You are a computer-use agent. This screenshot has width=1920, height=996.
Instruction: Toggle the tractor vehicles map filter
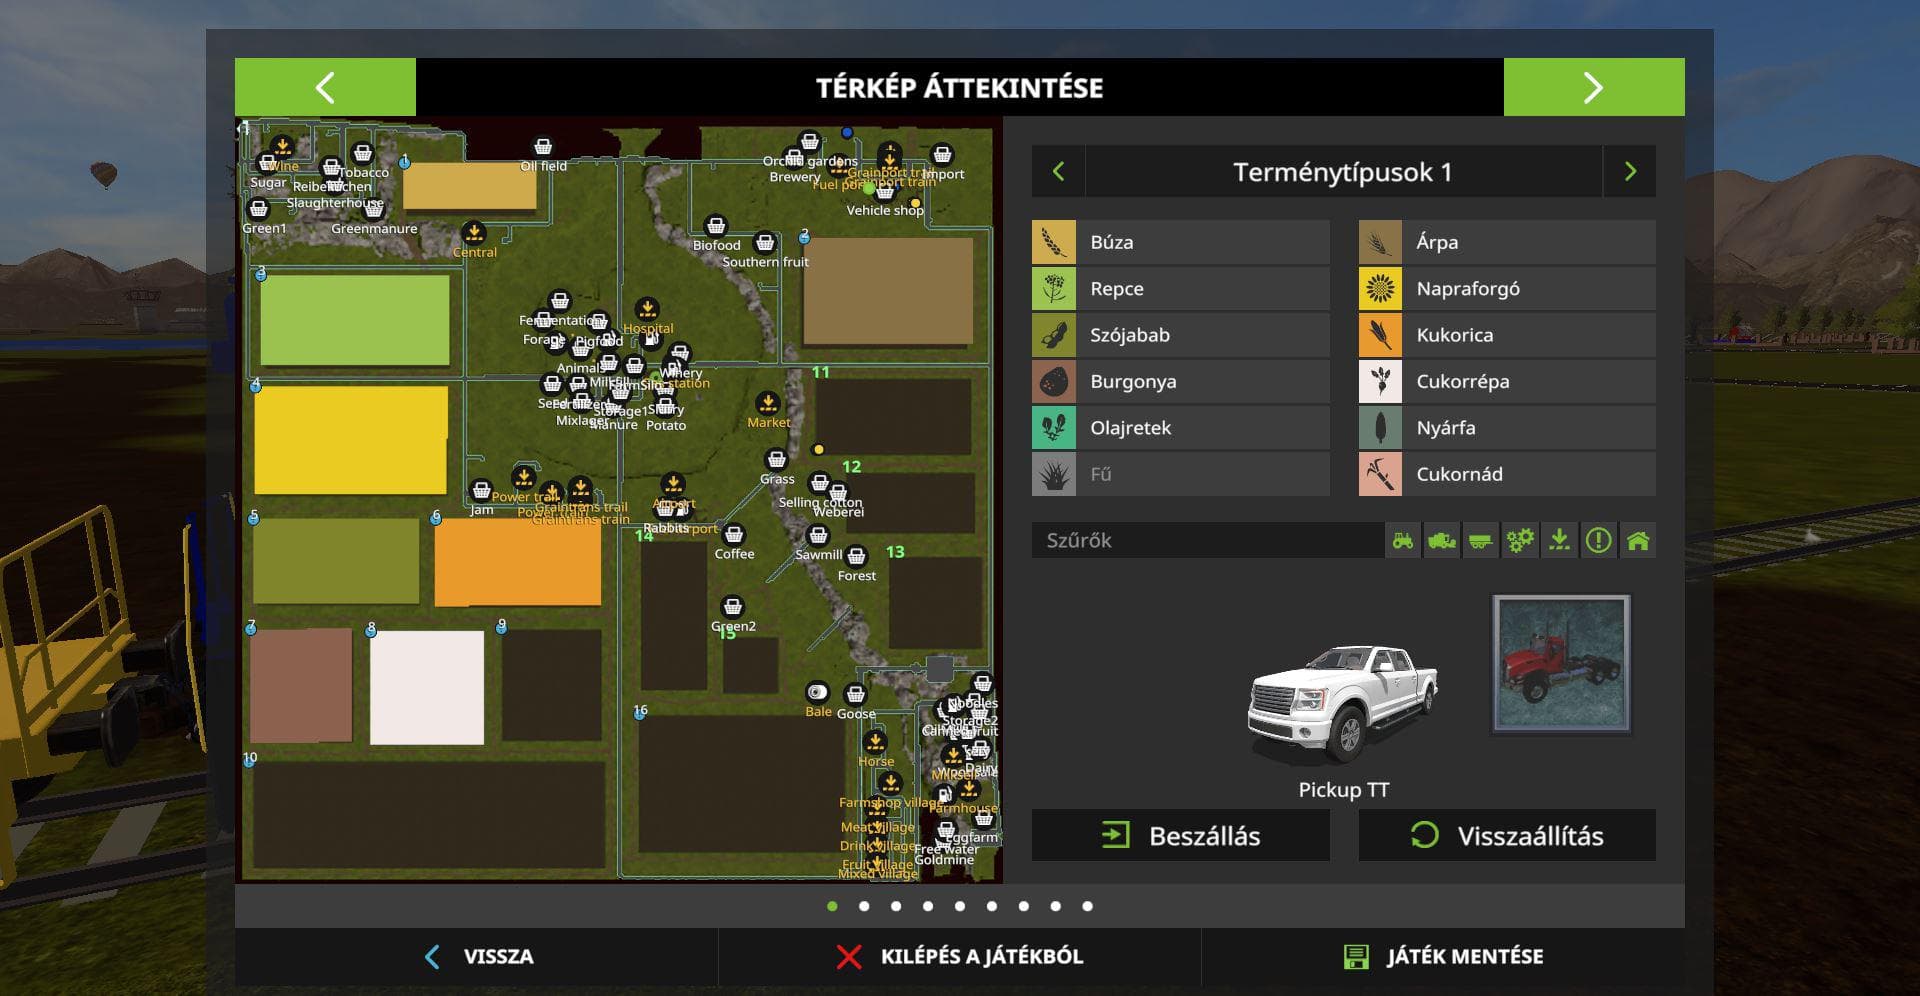click(1403, 541)
